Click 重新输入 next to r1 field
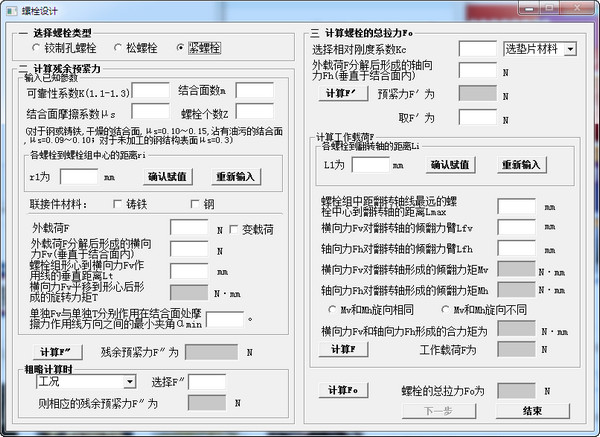The height and width of the screenshot is (437, 600). click(236, 177)
